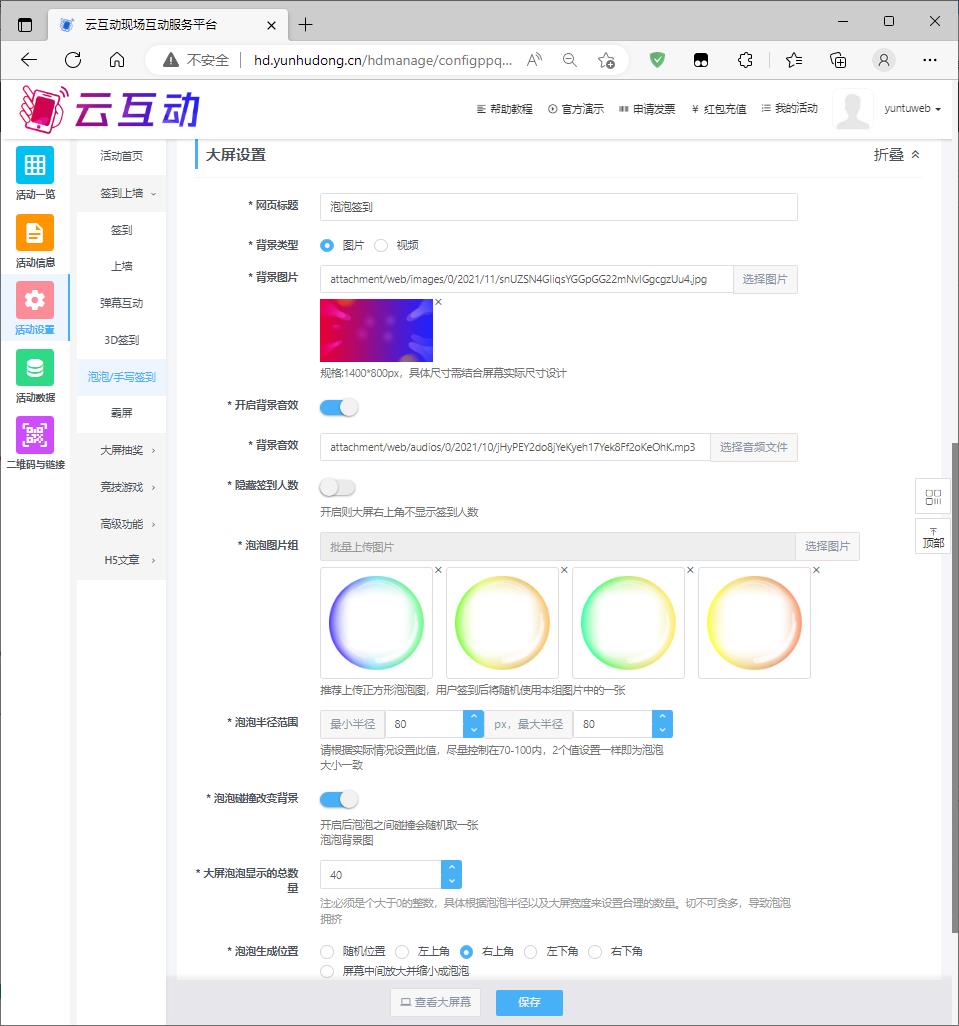The image size is (959, 1026).
Task: Open the 二维码与链接 QR icon
Action: coord(35,435)
